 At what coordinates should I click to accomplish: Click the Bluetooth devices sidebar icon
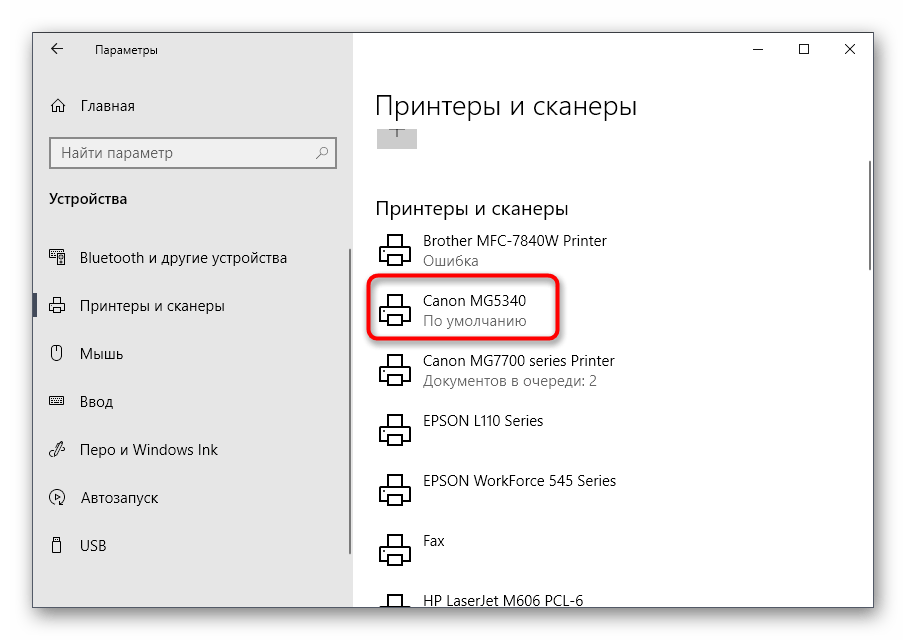coord(57,257)
